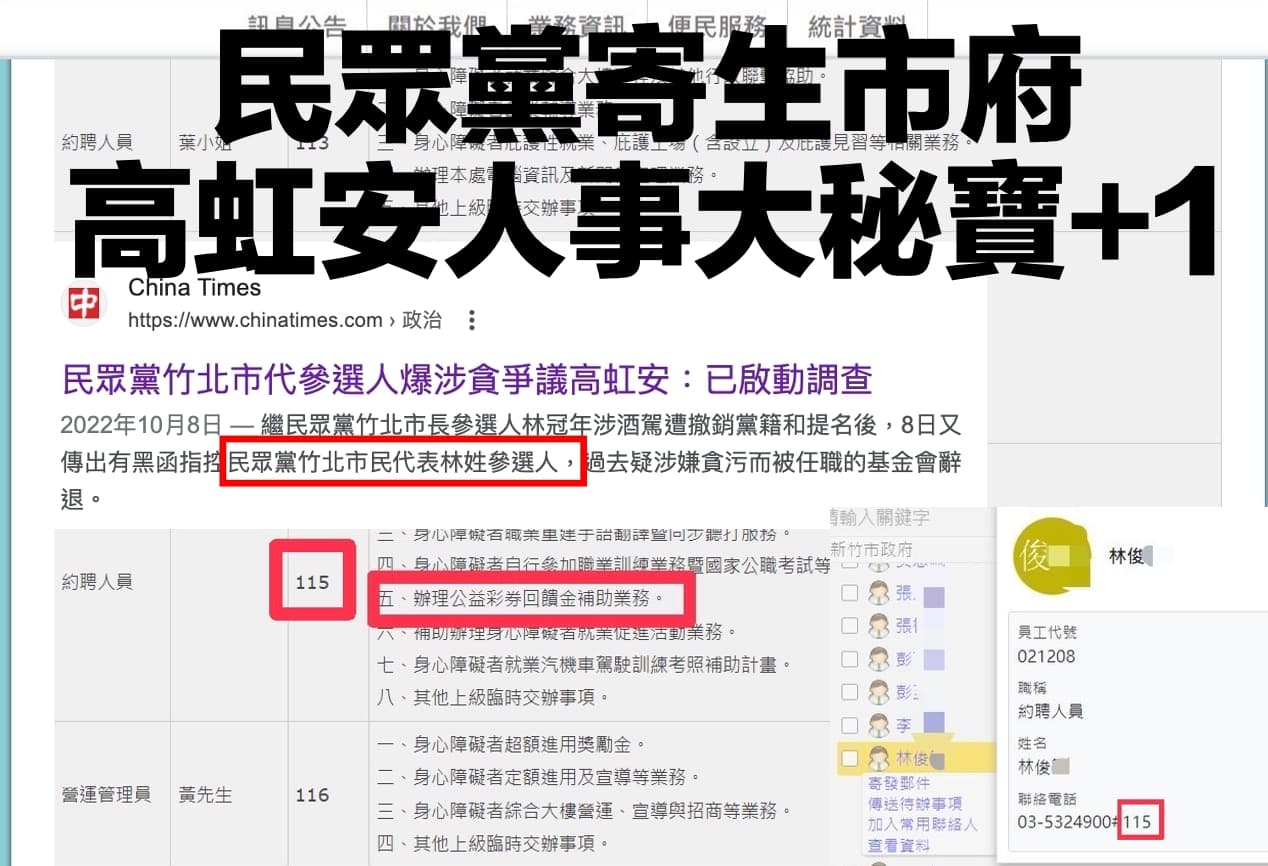Screen dimensions: 1268x866
Task: Open the three-dot menu beside chinatimes URL
Action: [472, 320]
